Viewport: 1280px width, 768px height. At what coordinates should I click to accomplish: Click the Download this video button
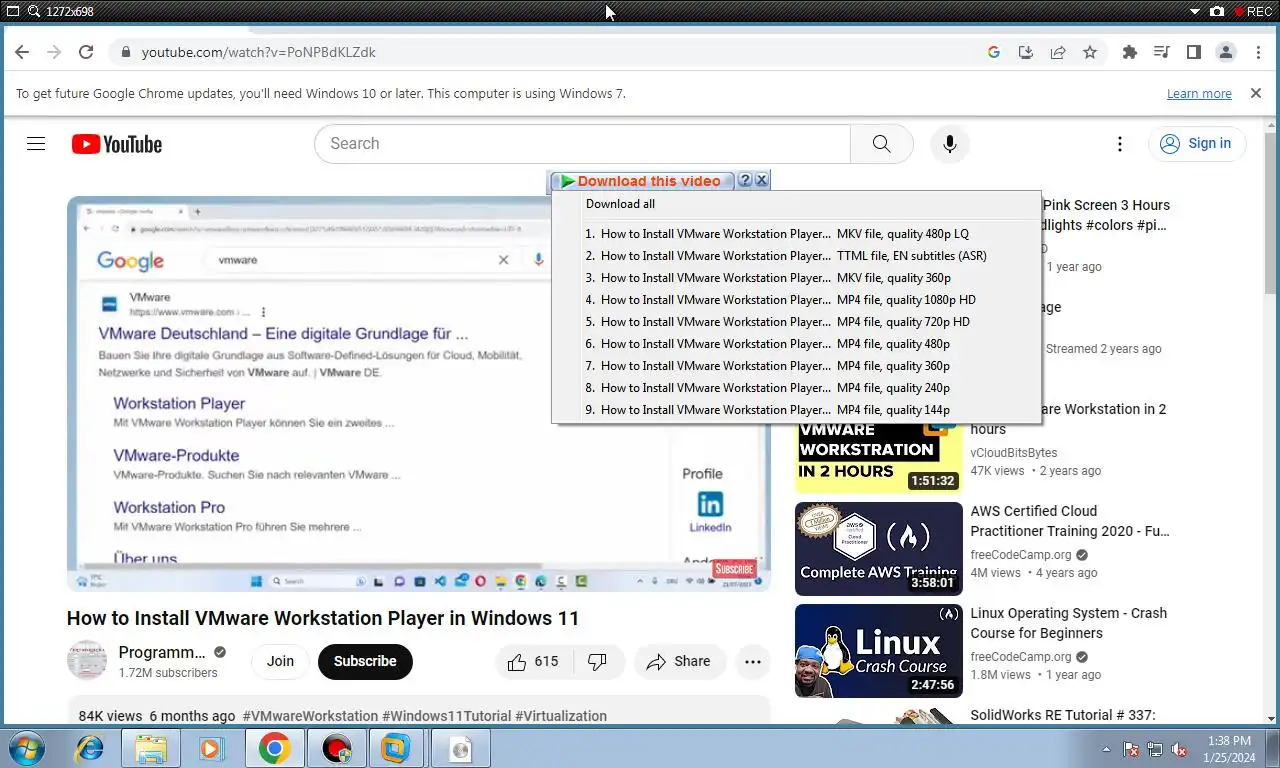(642, 181)
